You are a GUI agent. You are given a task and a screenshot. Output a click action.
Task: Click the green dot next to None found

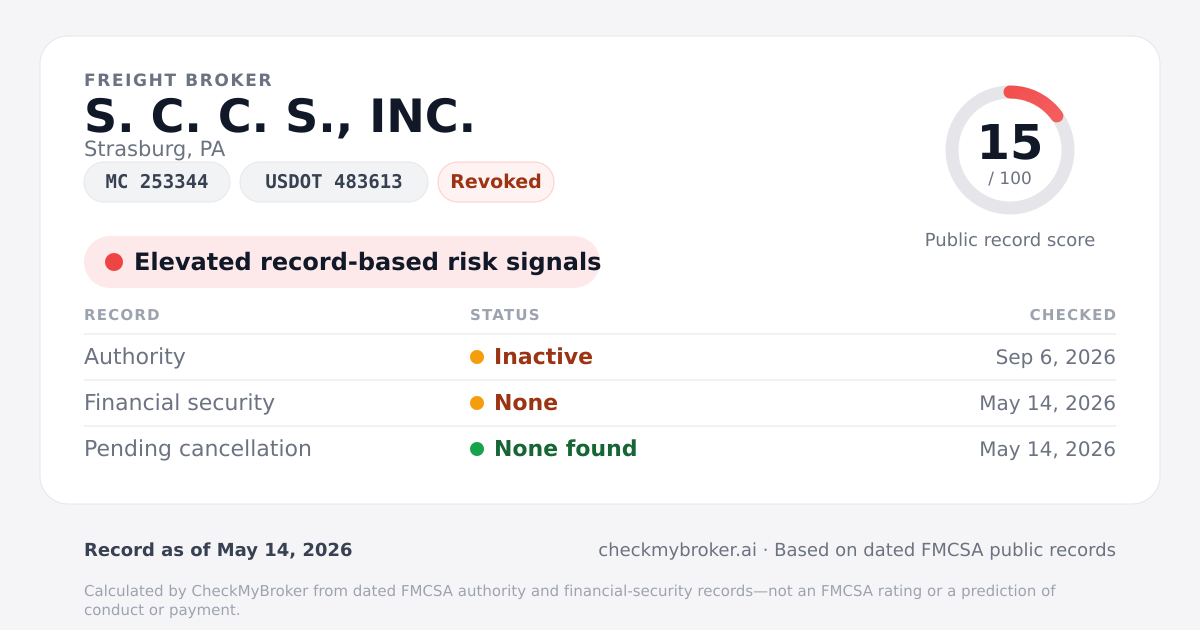coord(477,449)
